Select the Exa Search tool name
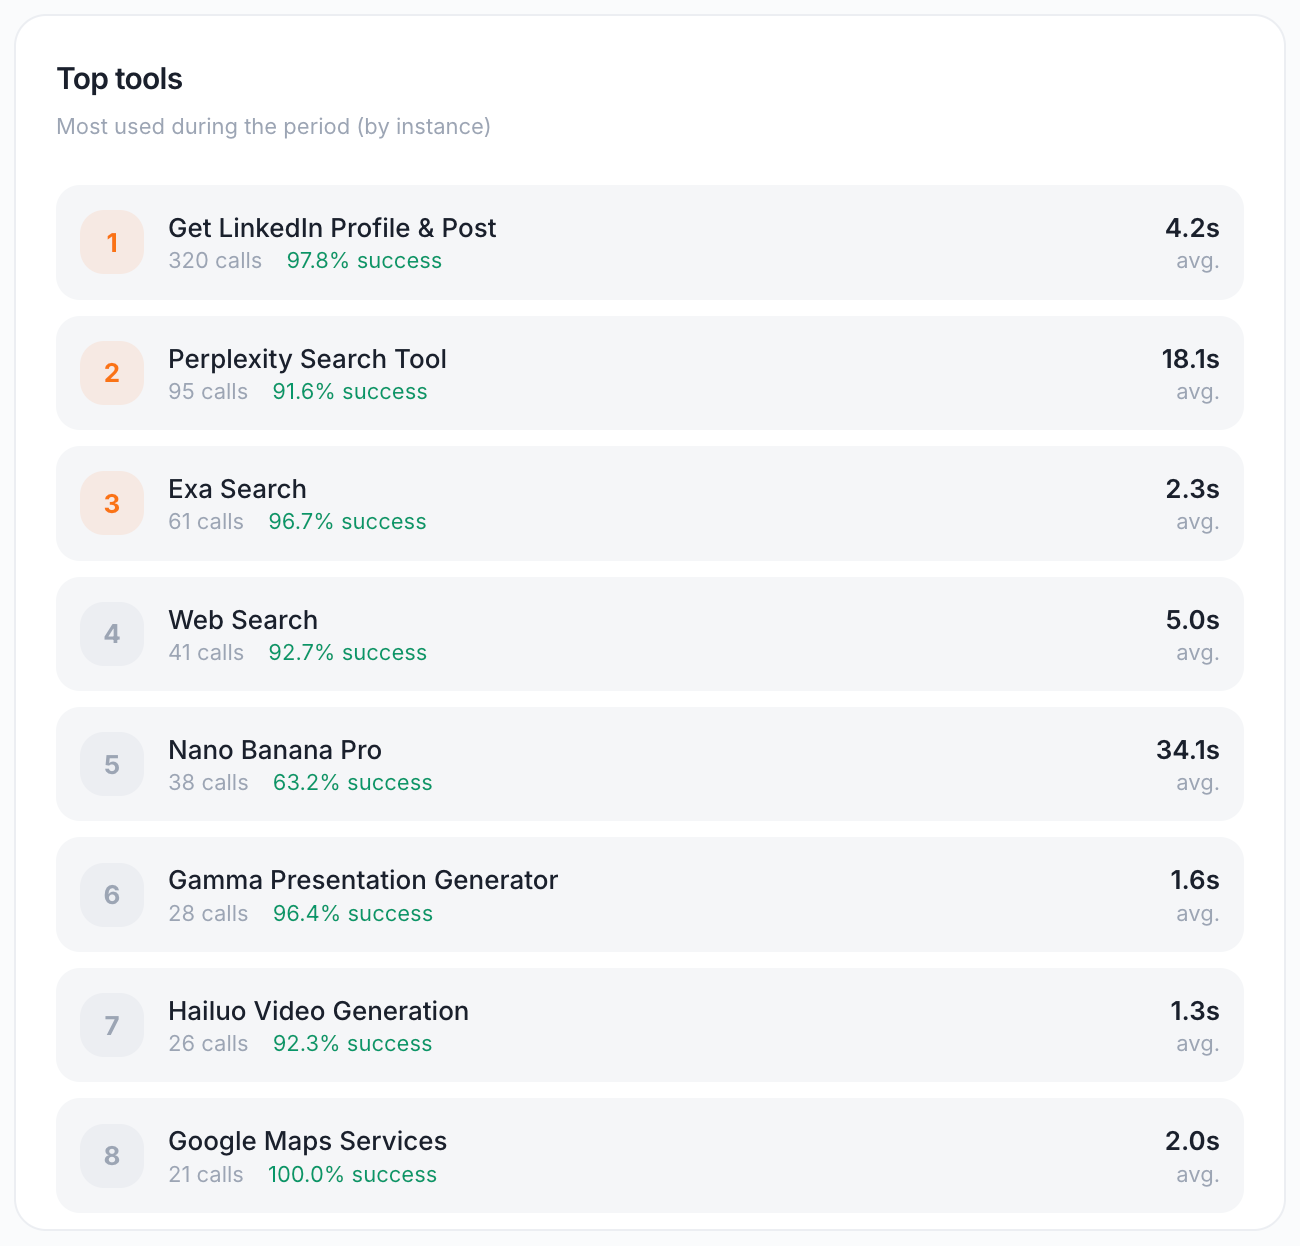 (237, 489)
